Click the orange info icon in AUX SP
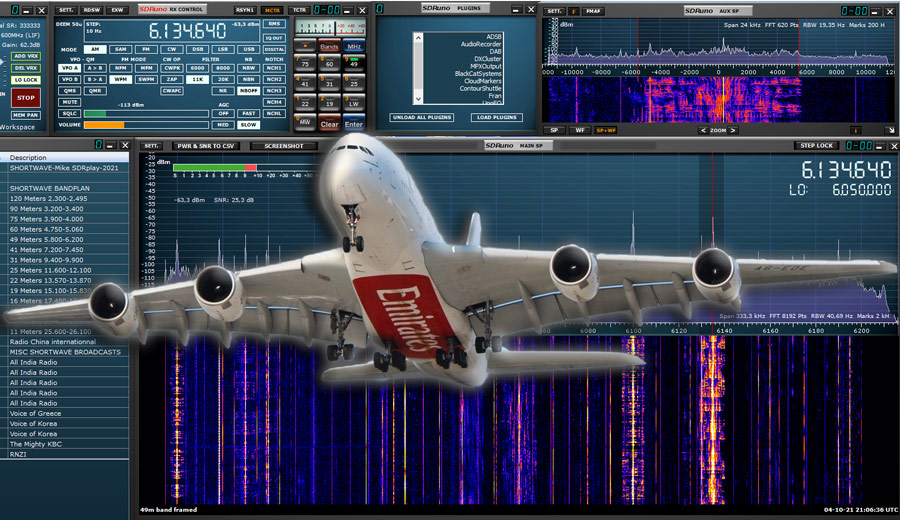 pyautogui.click(x=855, y=130)
